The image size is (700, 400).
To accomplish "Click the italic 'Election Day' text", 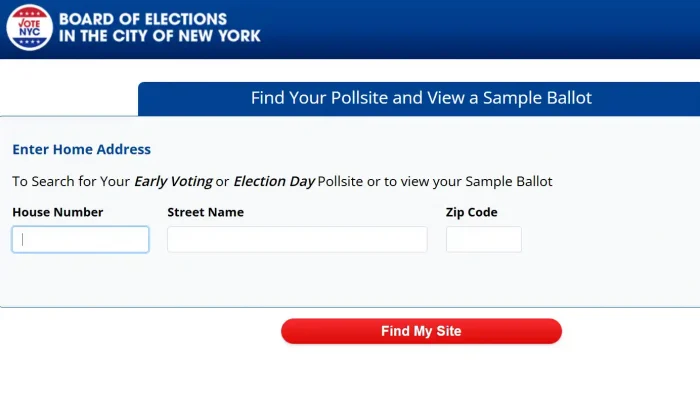I will (274, 182).
